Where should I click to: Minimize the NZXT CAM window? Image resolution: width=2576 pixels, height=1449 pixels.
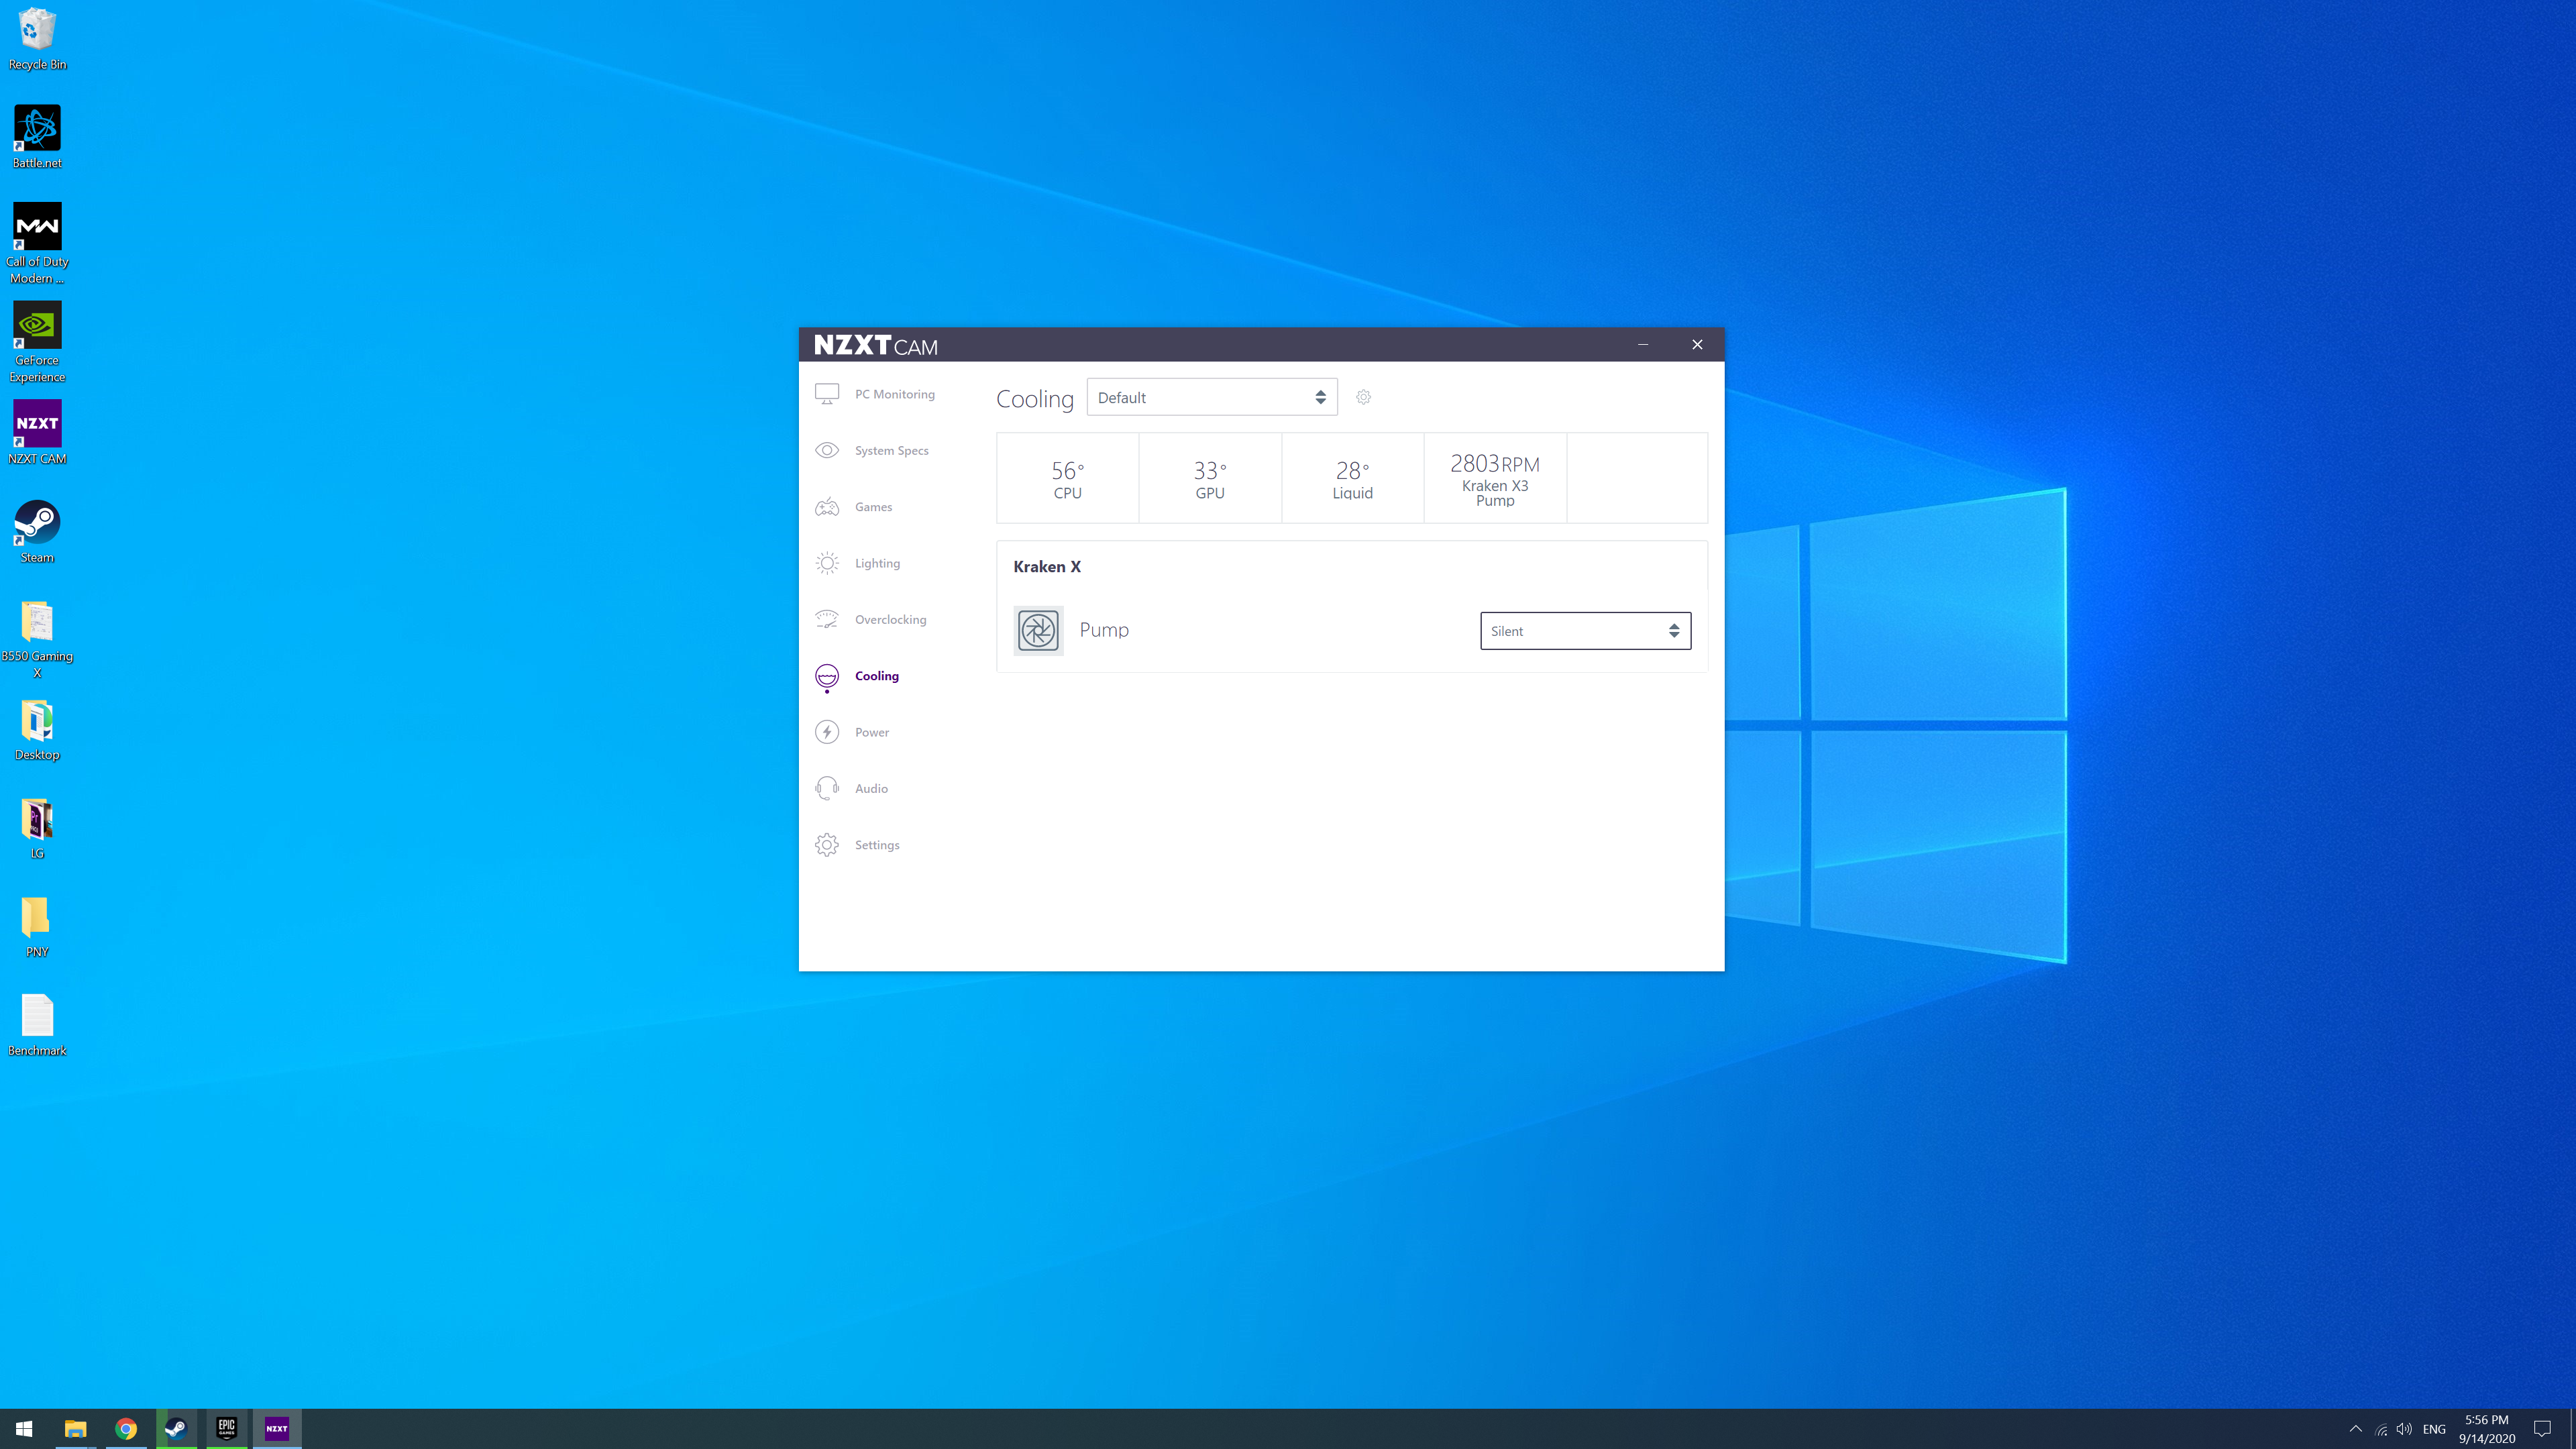click(x=1642, y=344)
